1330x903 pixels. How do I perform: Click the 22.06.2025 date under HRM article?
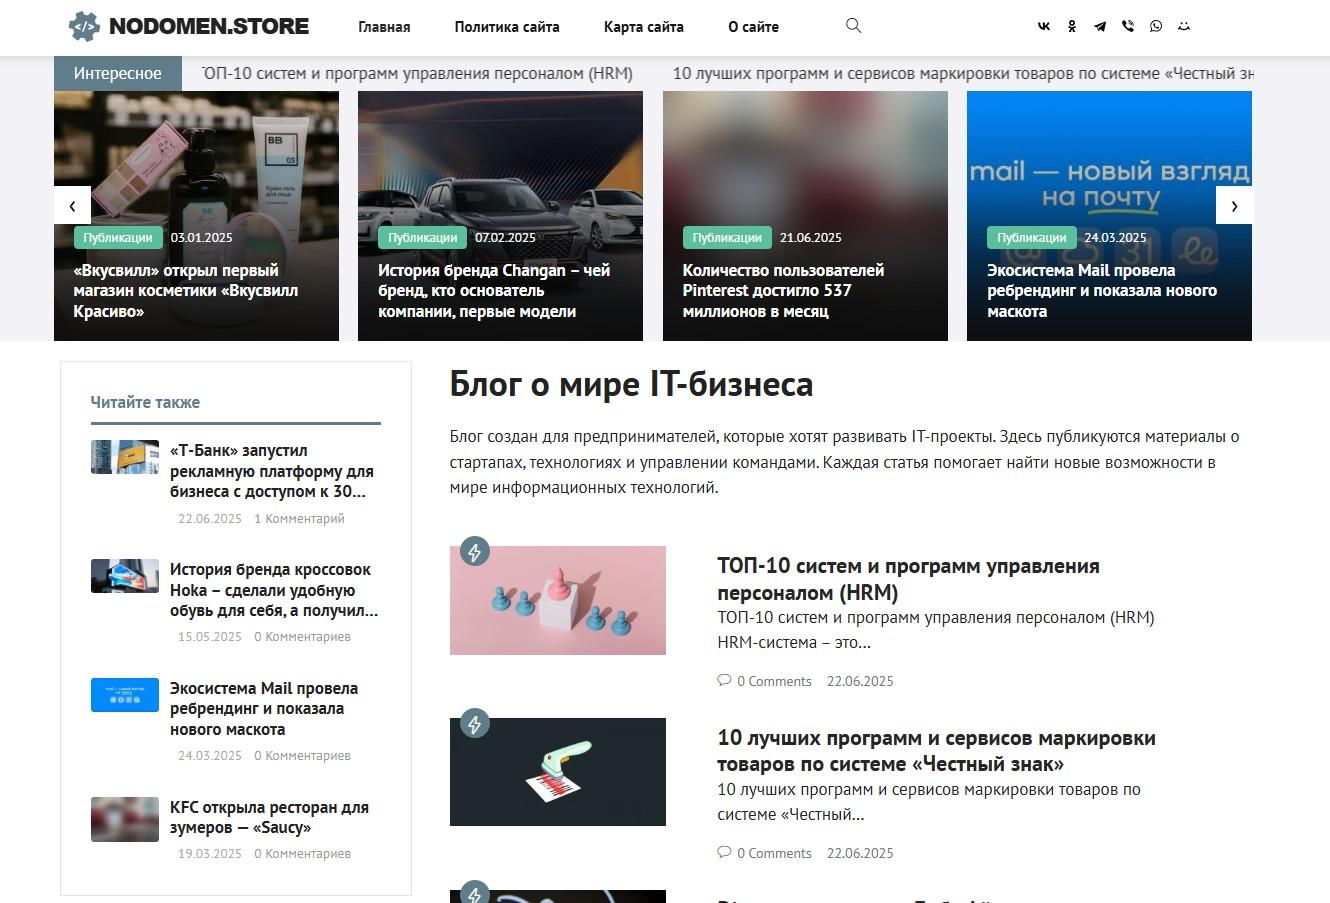(860, 681)
